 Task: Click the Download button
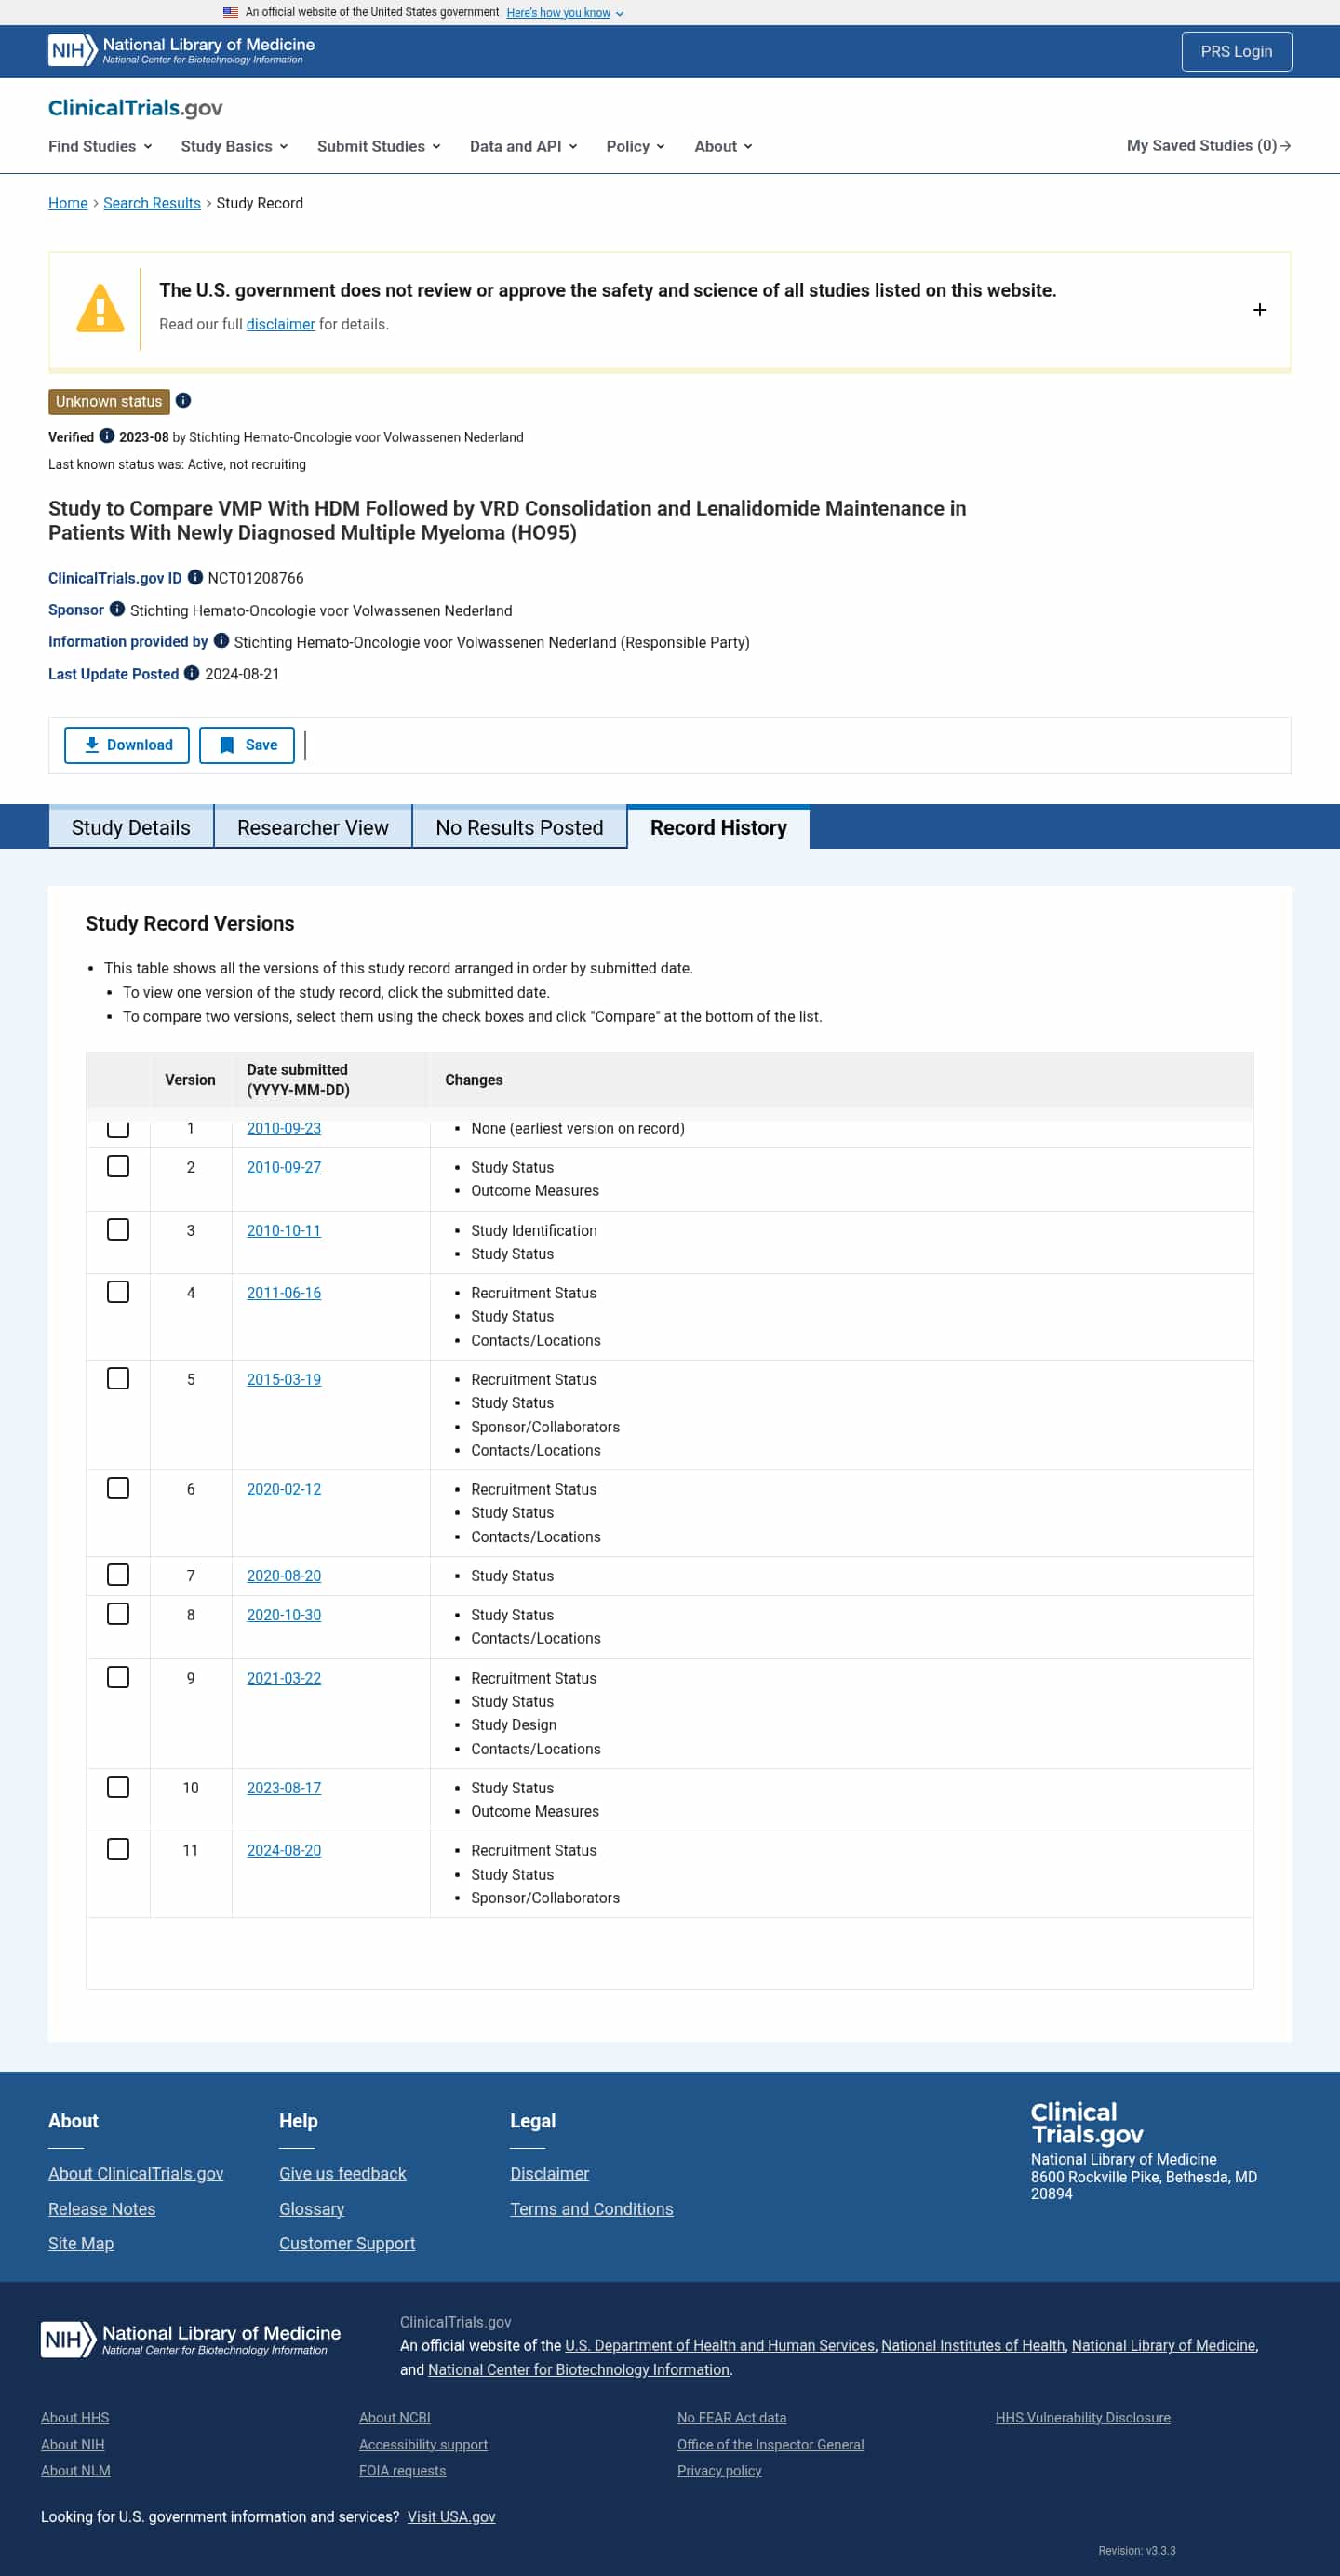[127, 745]
